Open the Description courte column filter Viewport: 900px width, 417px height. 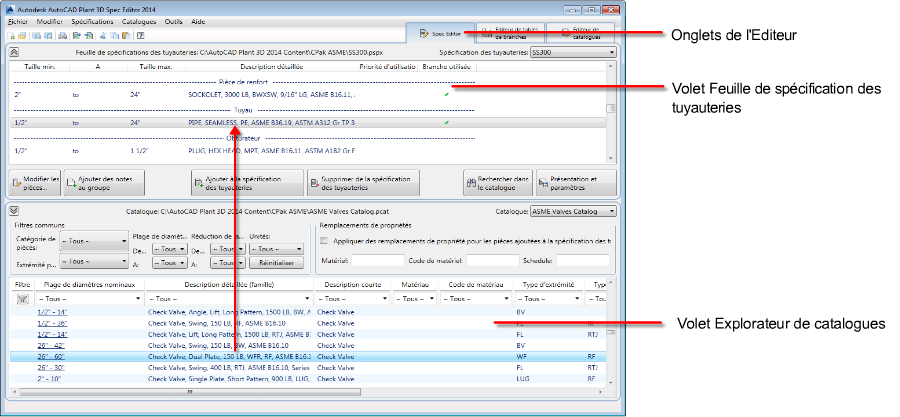(x=352, y=299)
